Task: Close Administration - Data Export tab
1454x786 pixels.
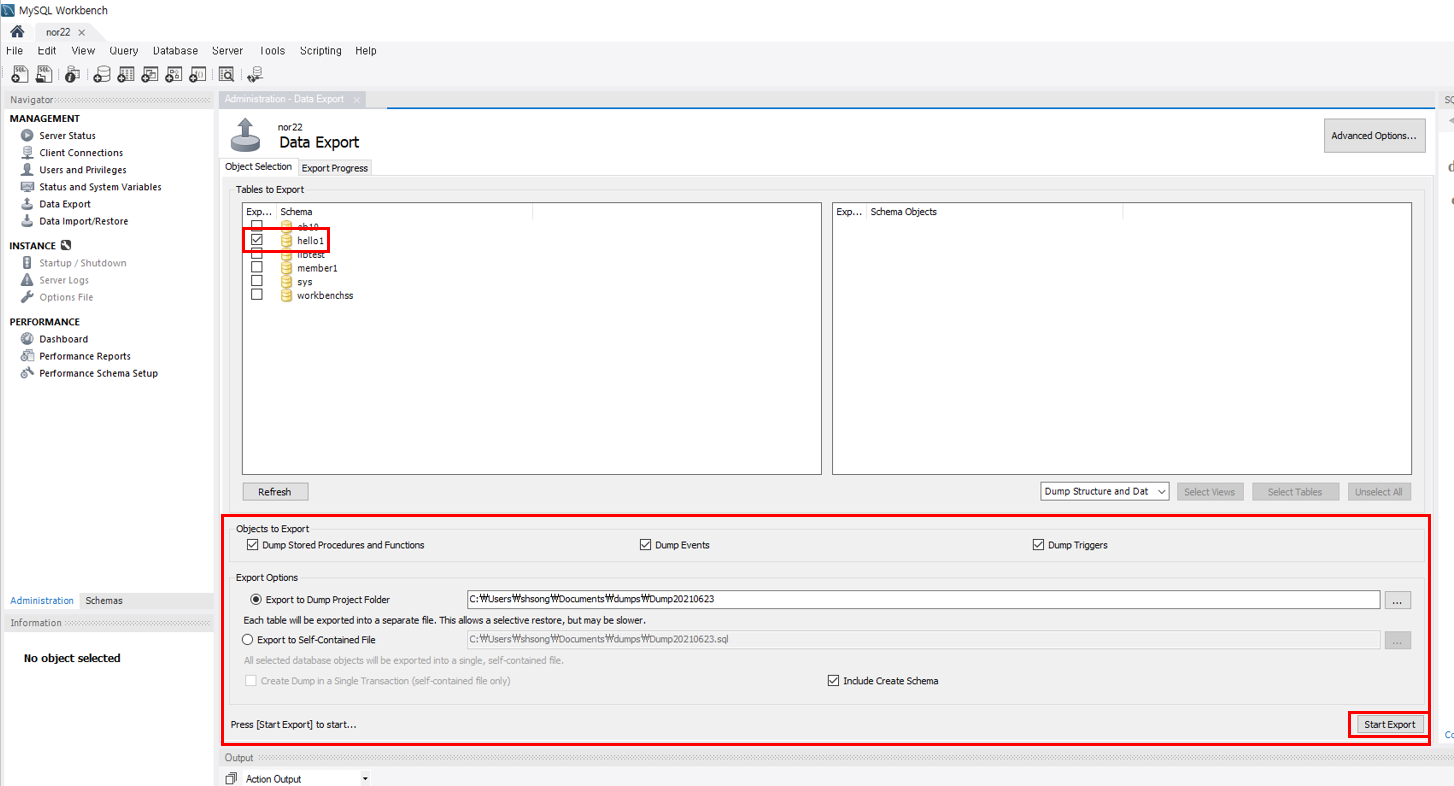Action: pos(356,100)
